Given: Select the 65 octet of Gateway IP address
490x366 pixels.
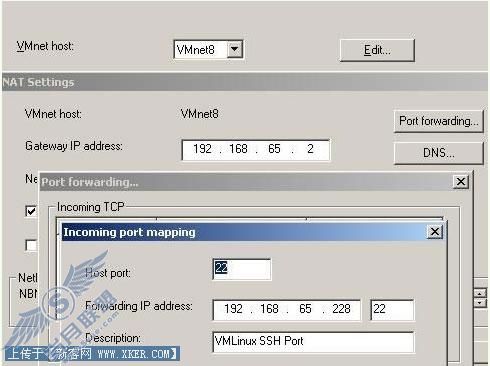Looking at the screenshot, I should click(274, 149).
